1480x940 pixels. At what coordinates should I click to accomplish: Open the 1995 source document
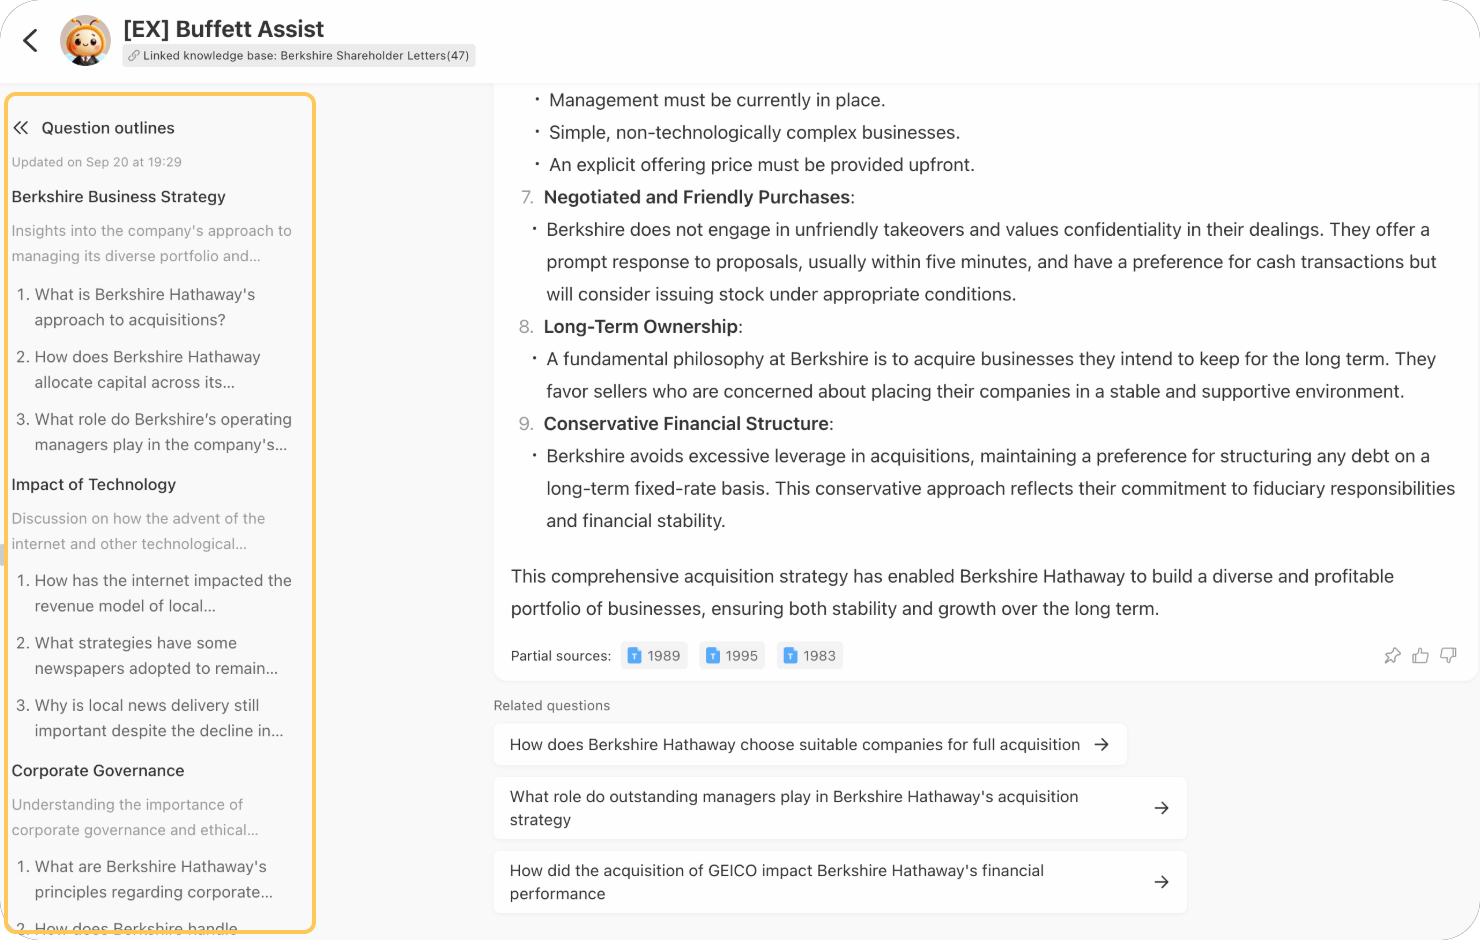732,656
